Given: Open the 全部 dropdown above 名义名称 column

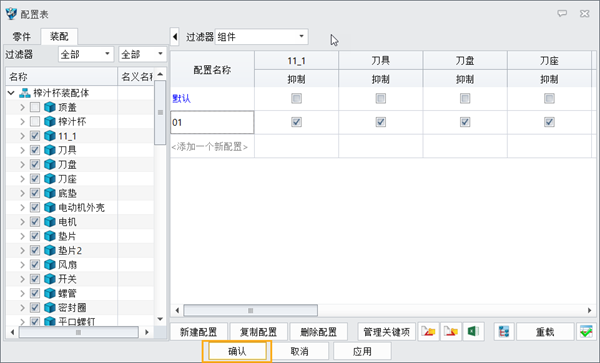Looking at the screenshot, I should coord(142,54).
